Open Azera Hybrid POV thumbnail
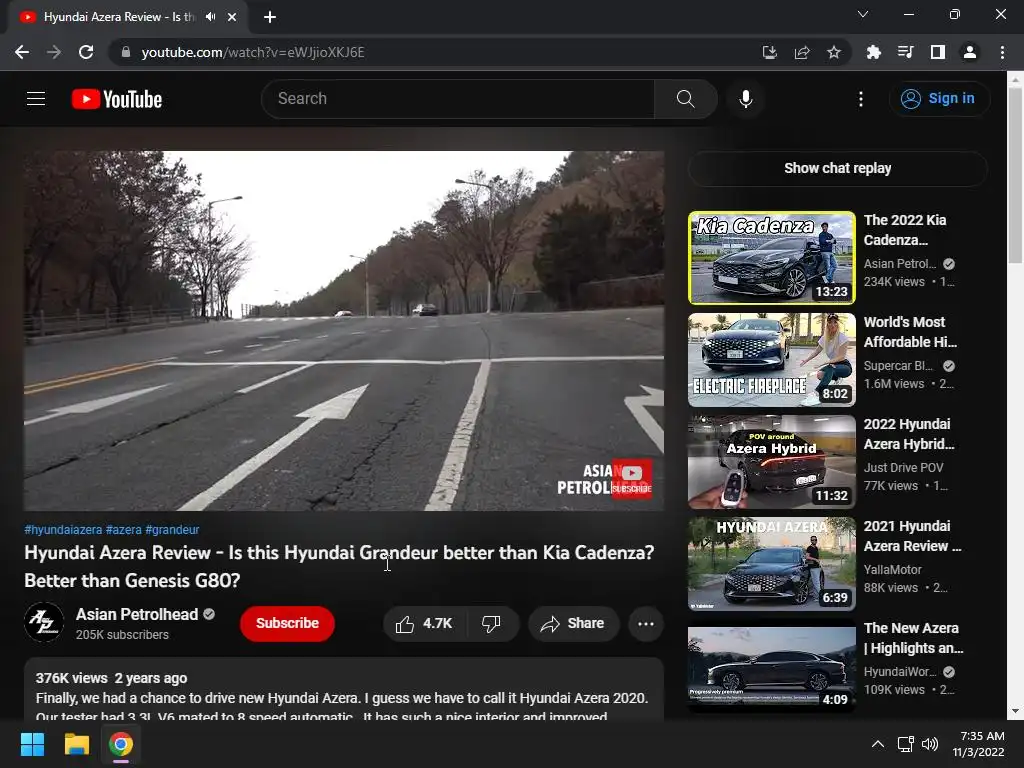1024x768 pixels. [772, 462]
